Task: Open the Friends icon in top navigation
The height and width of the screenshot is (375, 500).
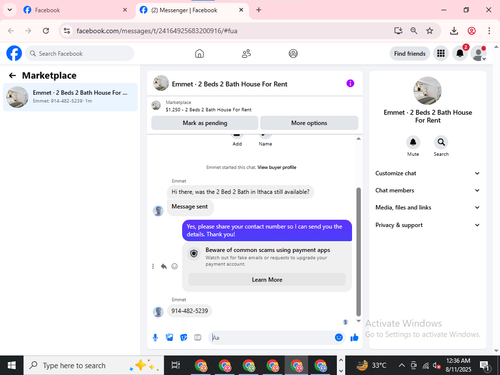Action: [246, 53]
